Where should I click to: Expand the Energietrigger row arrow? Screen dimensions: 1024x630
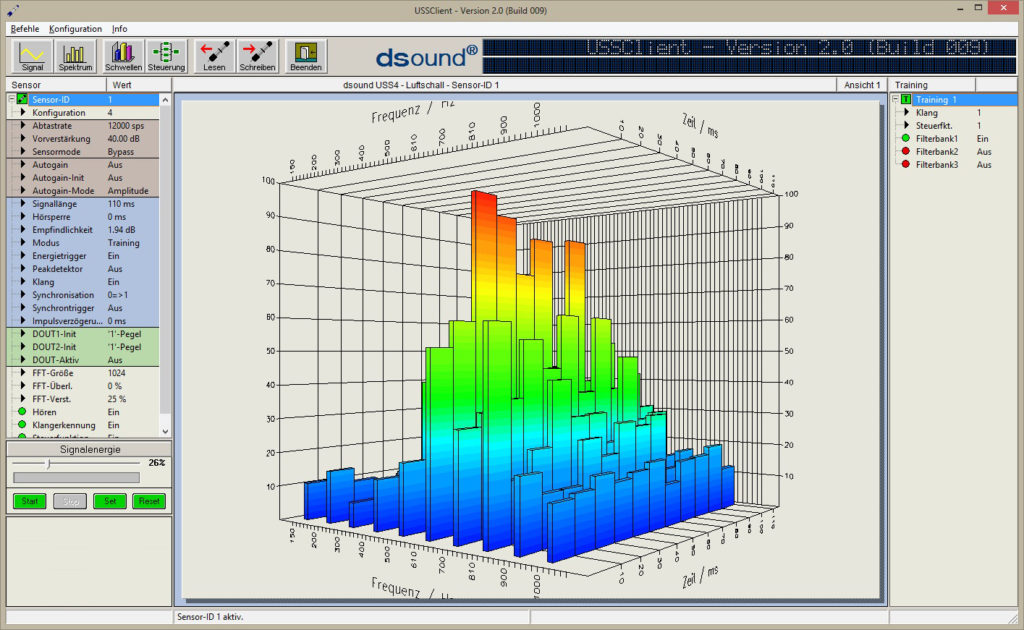(23, 256)
